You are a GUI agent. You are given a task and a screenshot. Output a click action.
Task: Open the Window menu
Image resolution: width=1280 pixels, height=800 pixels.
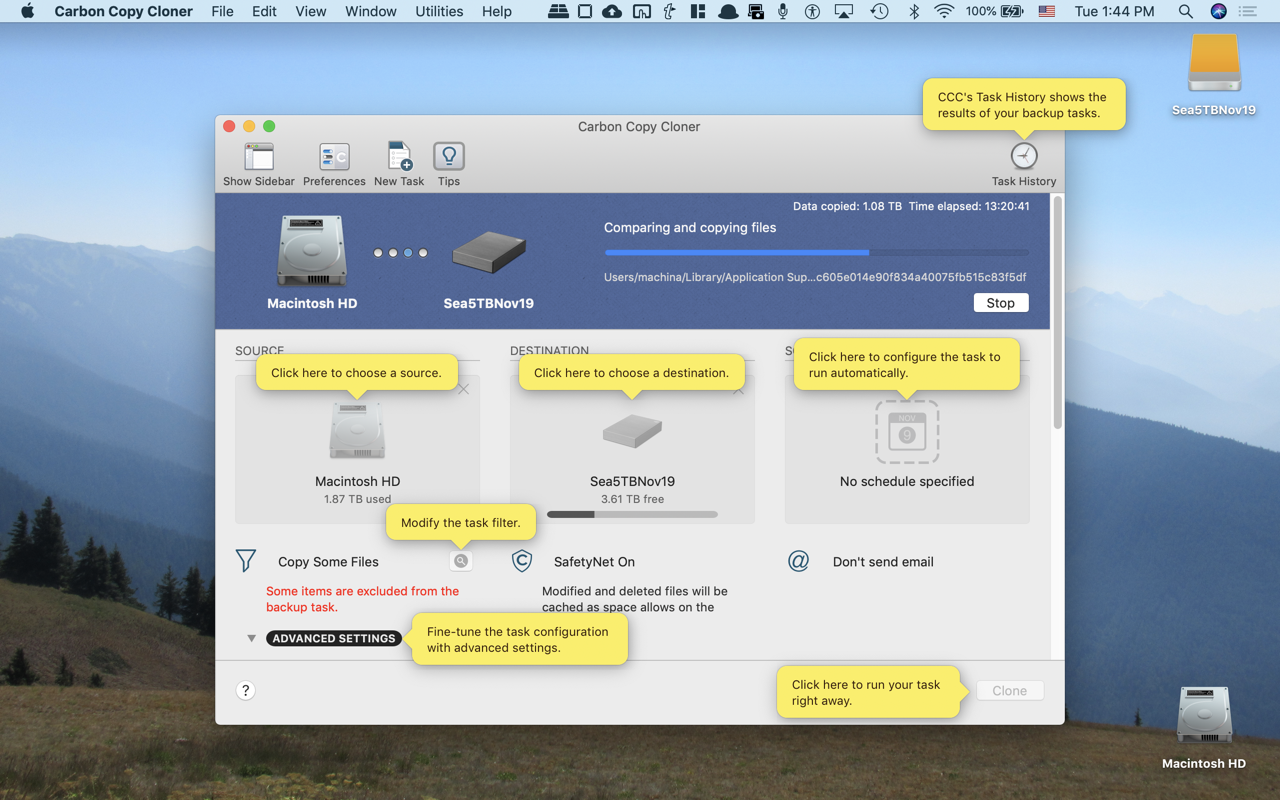371,11
